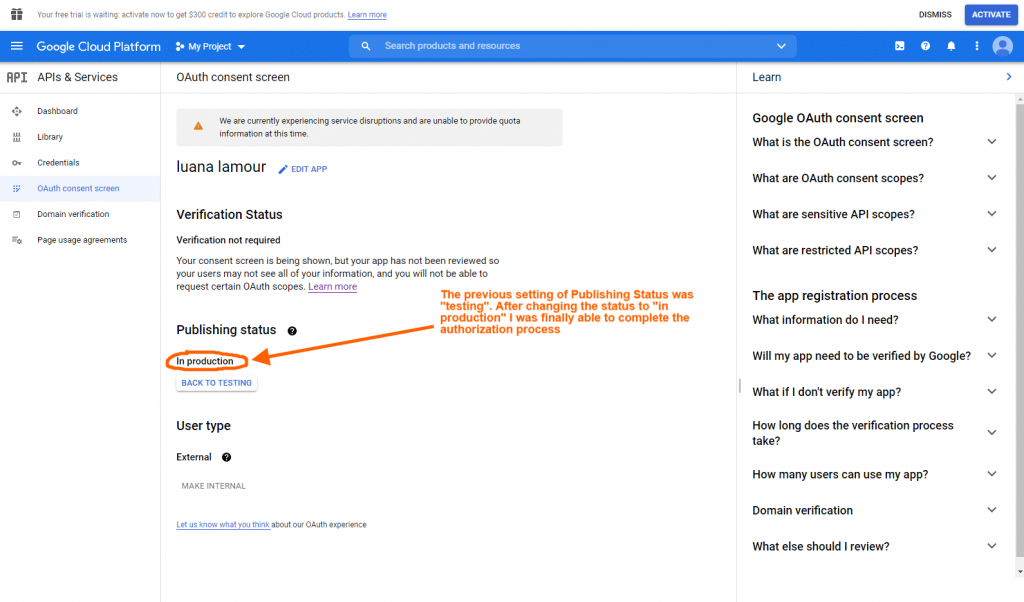
Task: Click Google Cloud Platform logo text
Action: 99,46
